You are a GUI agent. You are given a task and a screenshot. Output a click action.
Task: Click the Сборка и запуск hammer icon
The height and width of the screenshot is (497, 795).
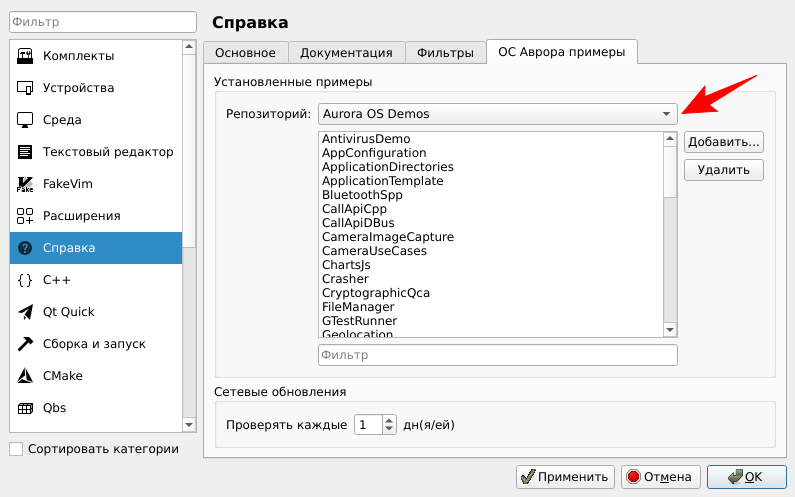(x=25, y=344)
